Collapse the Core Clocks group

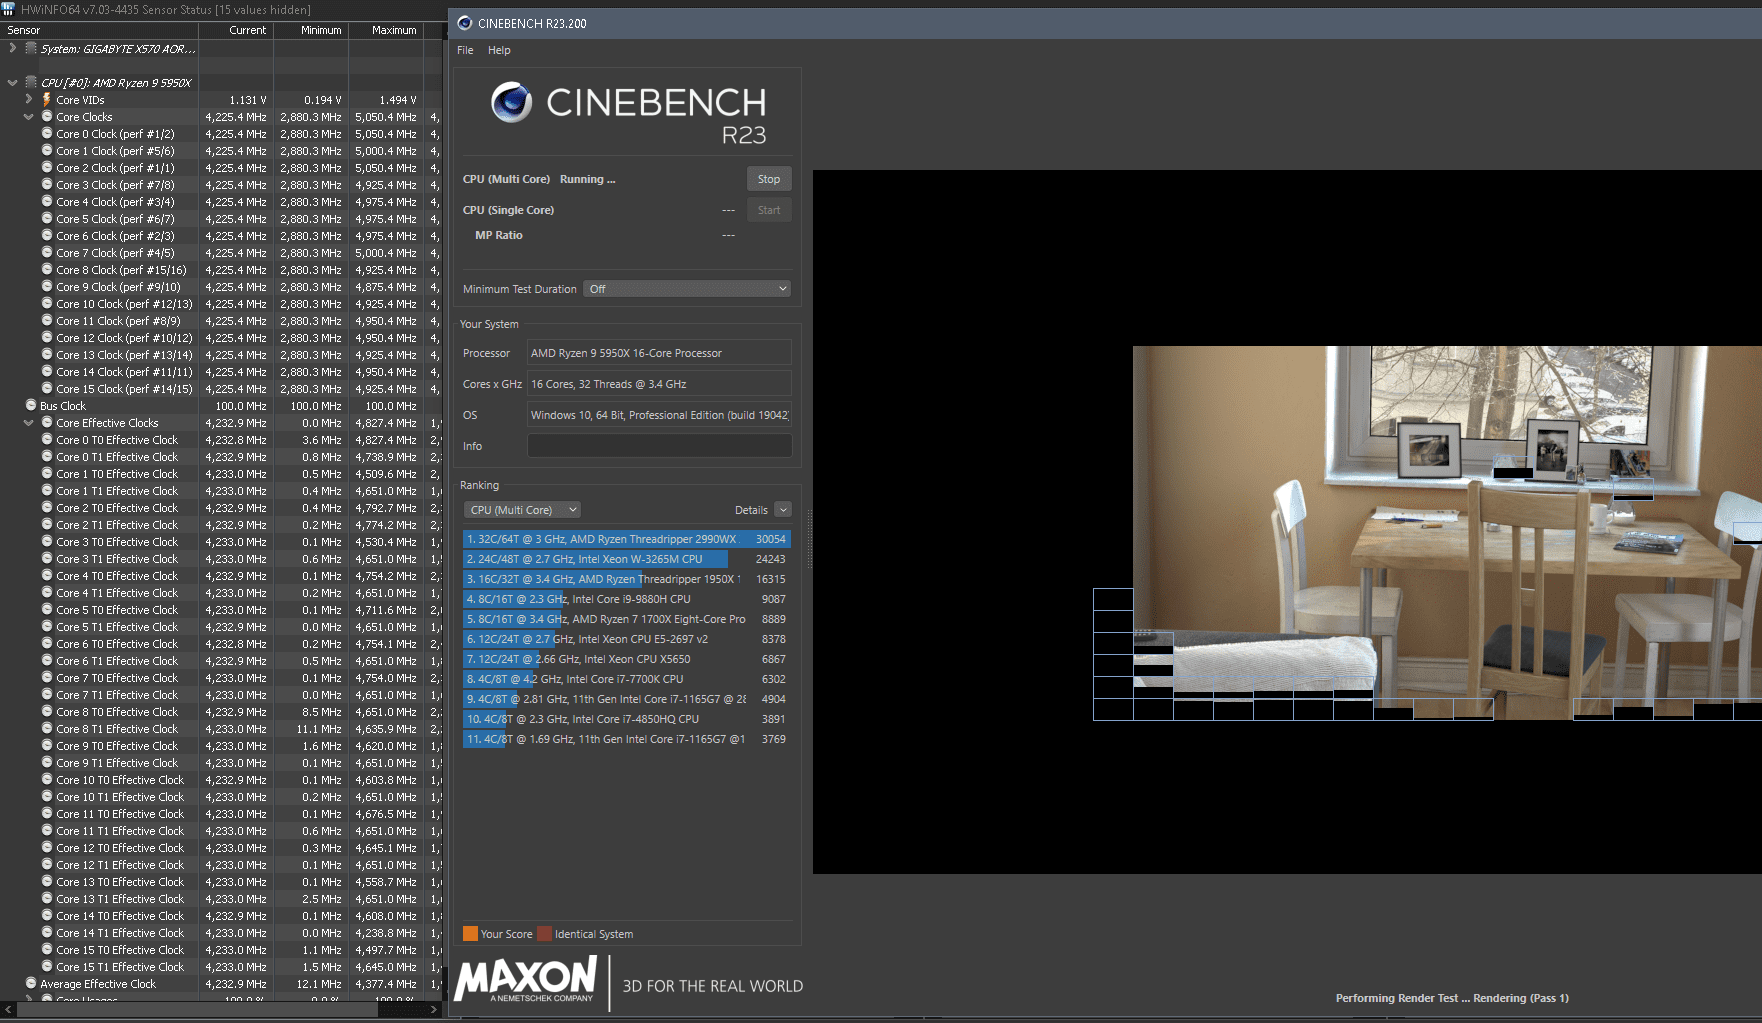(28, 117)
